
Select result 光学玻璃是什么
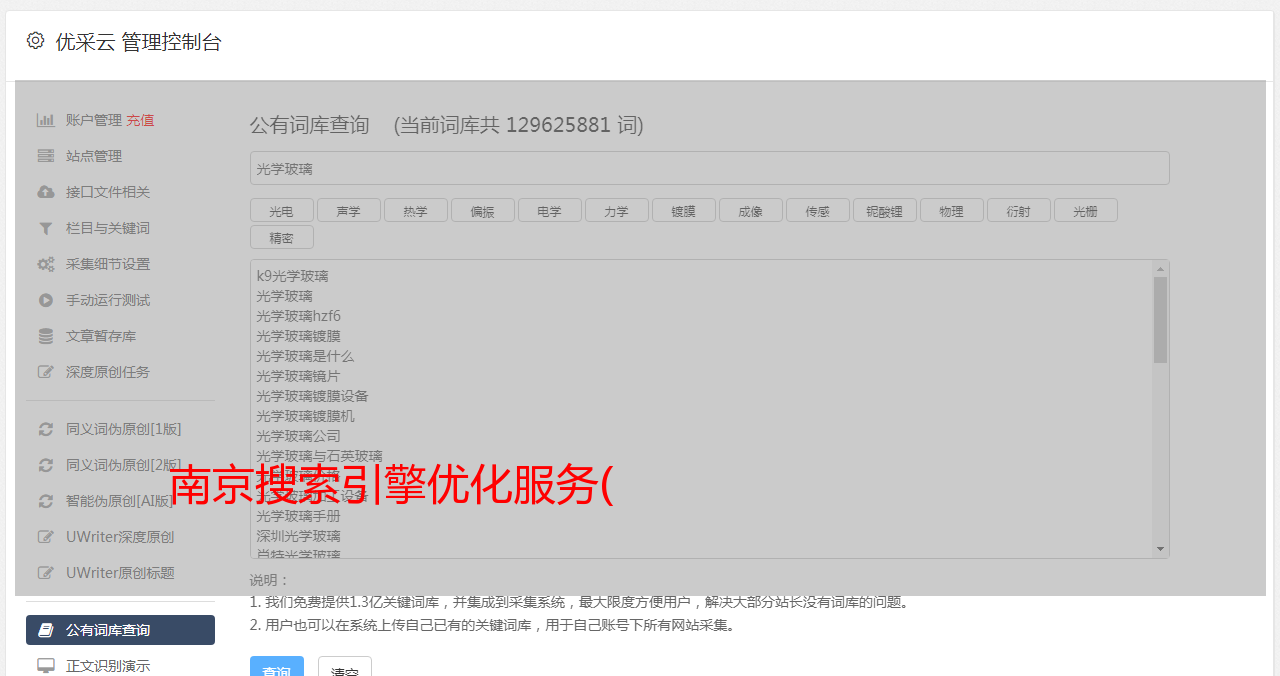[305, 356]
